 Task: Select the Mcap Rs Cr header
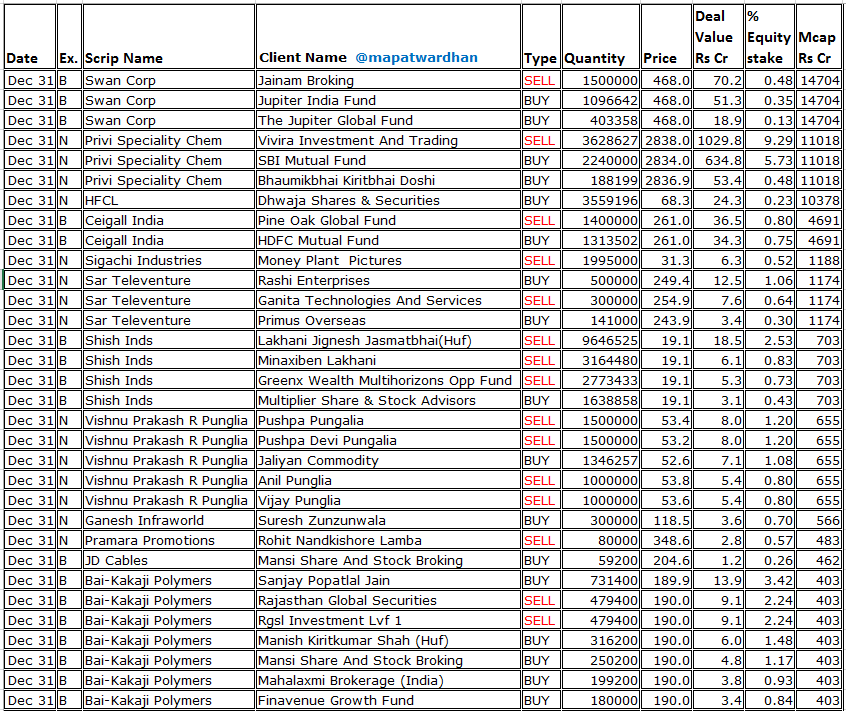818,37
